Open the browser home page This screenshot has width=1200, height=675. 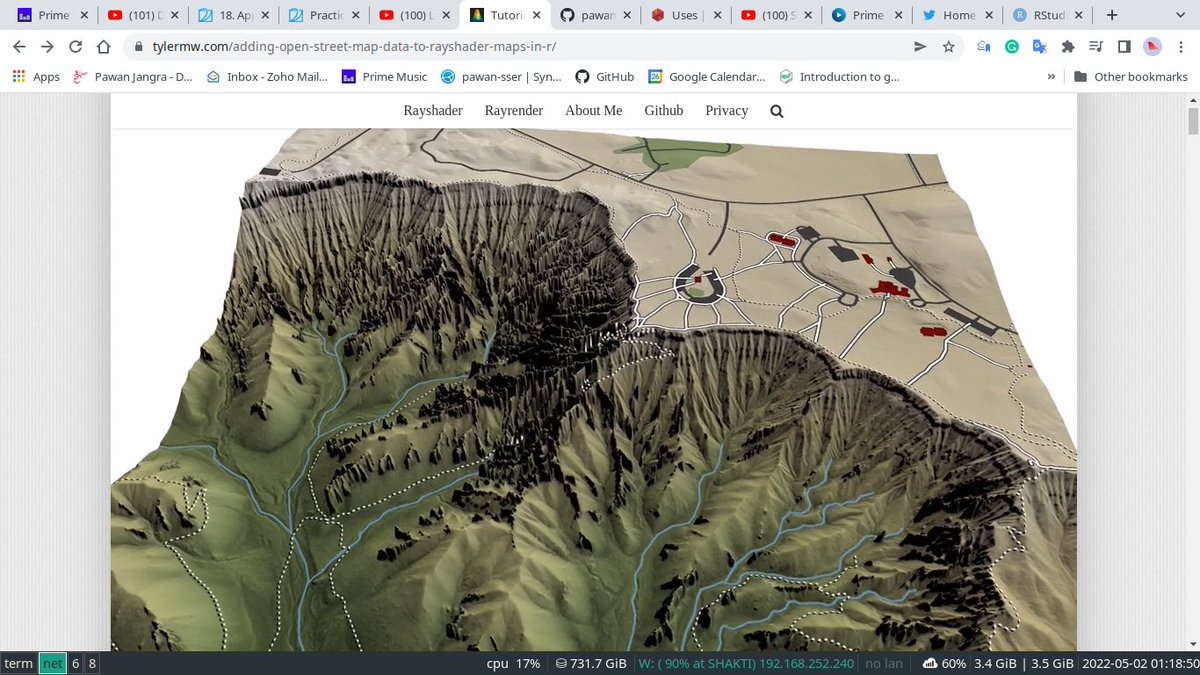(103, 47)
